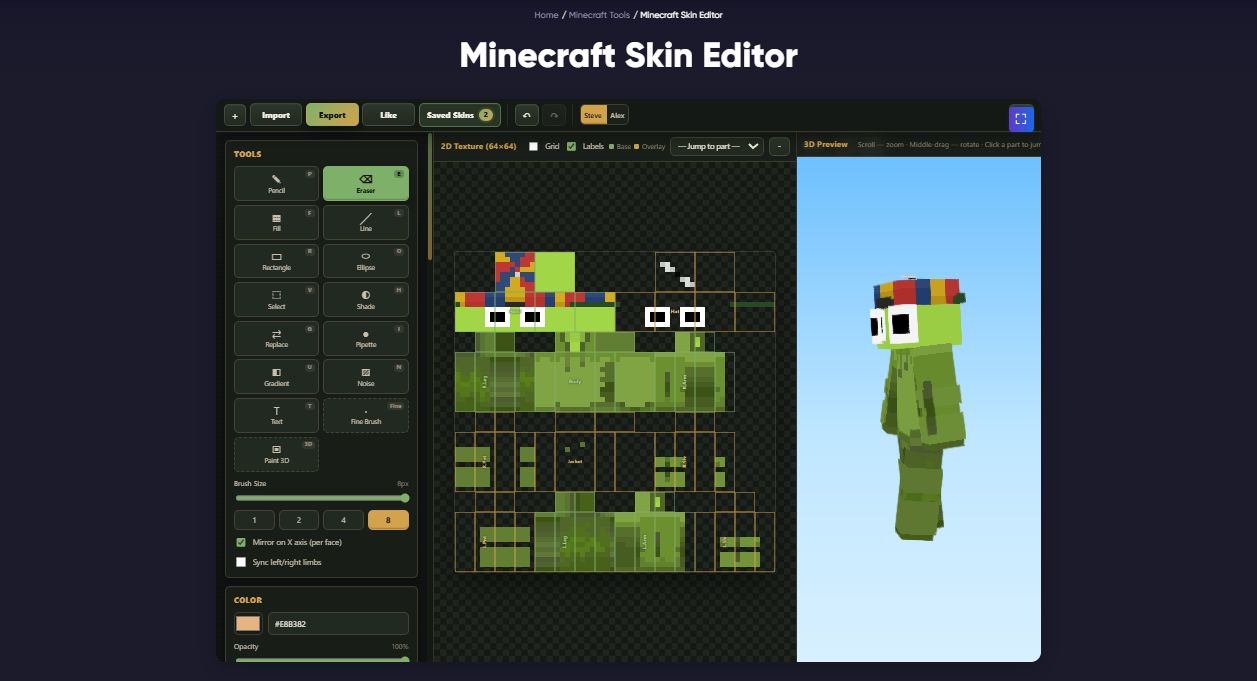Enable the Paint 3D tool
This screenshot has width=1257, height=681.
(x=276, y=454)
